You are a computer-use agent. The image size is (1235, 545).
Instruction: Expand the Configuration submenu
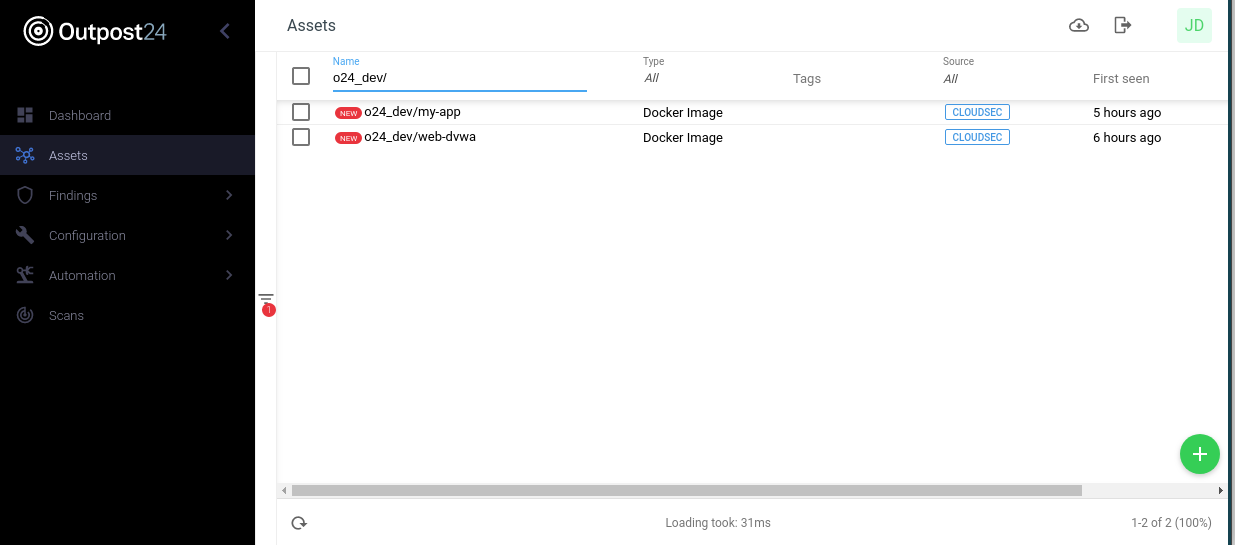coord(228,235)
